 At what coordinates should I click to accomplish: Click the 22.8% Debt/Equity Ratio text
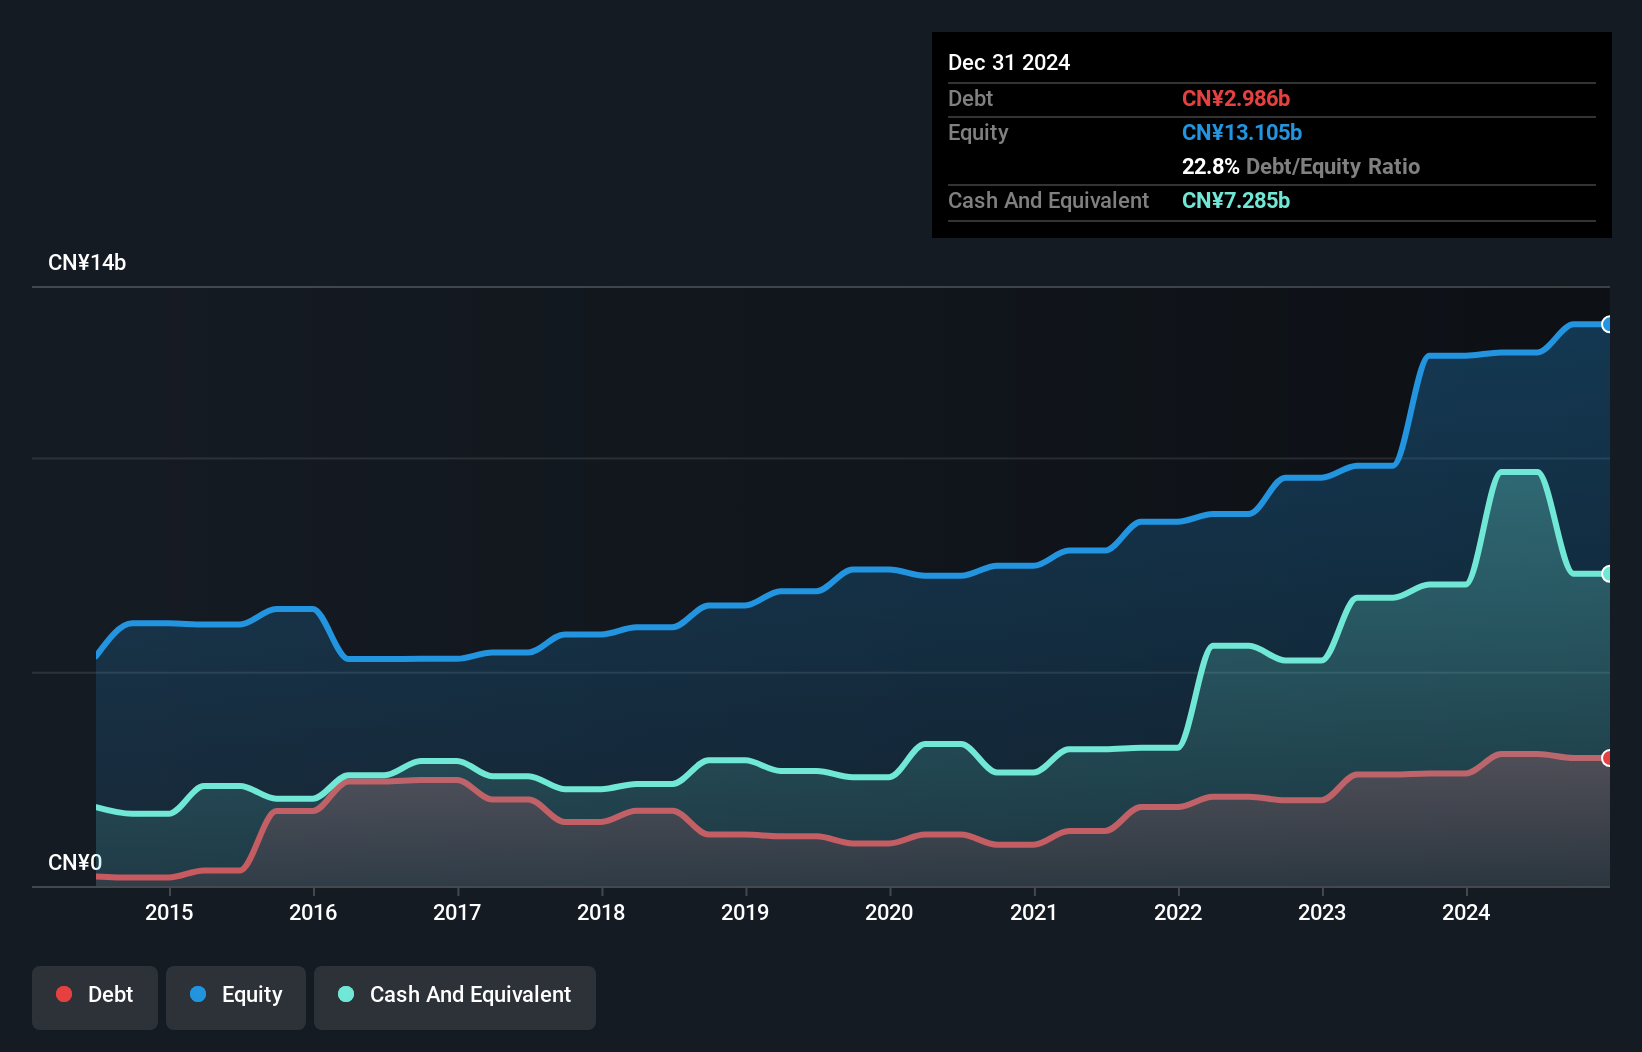[x=1300, y=166]
